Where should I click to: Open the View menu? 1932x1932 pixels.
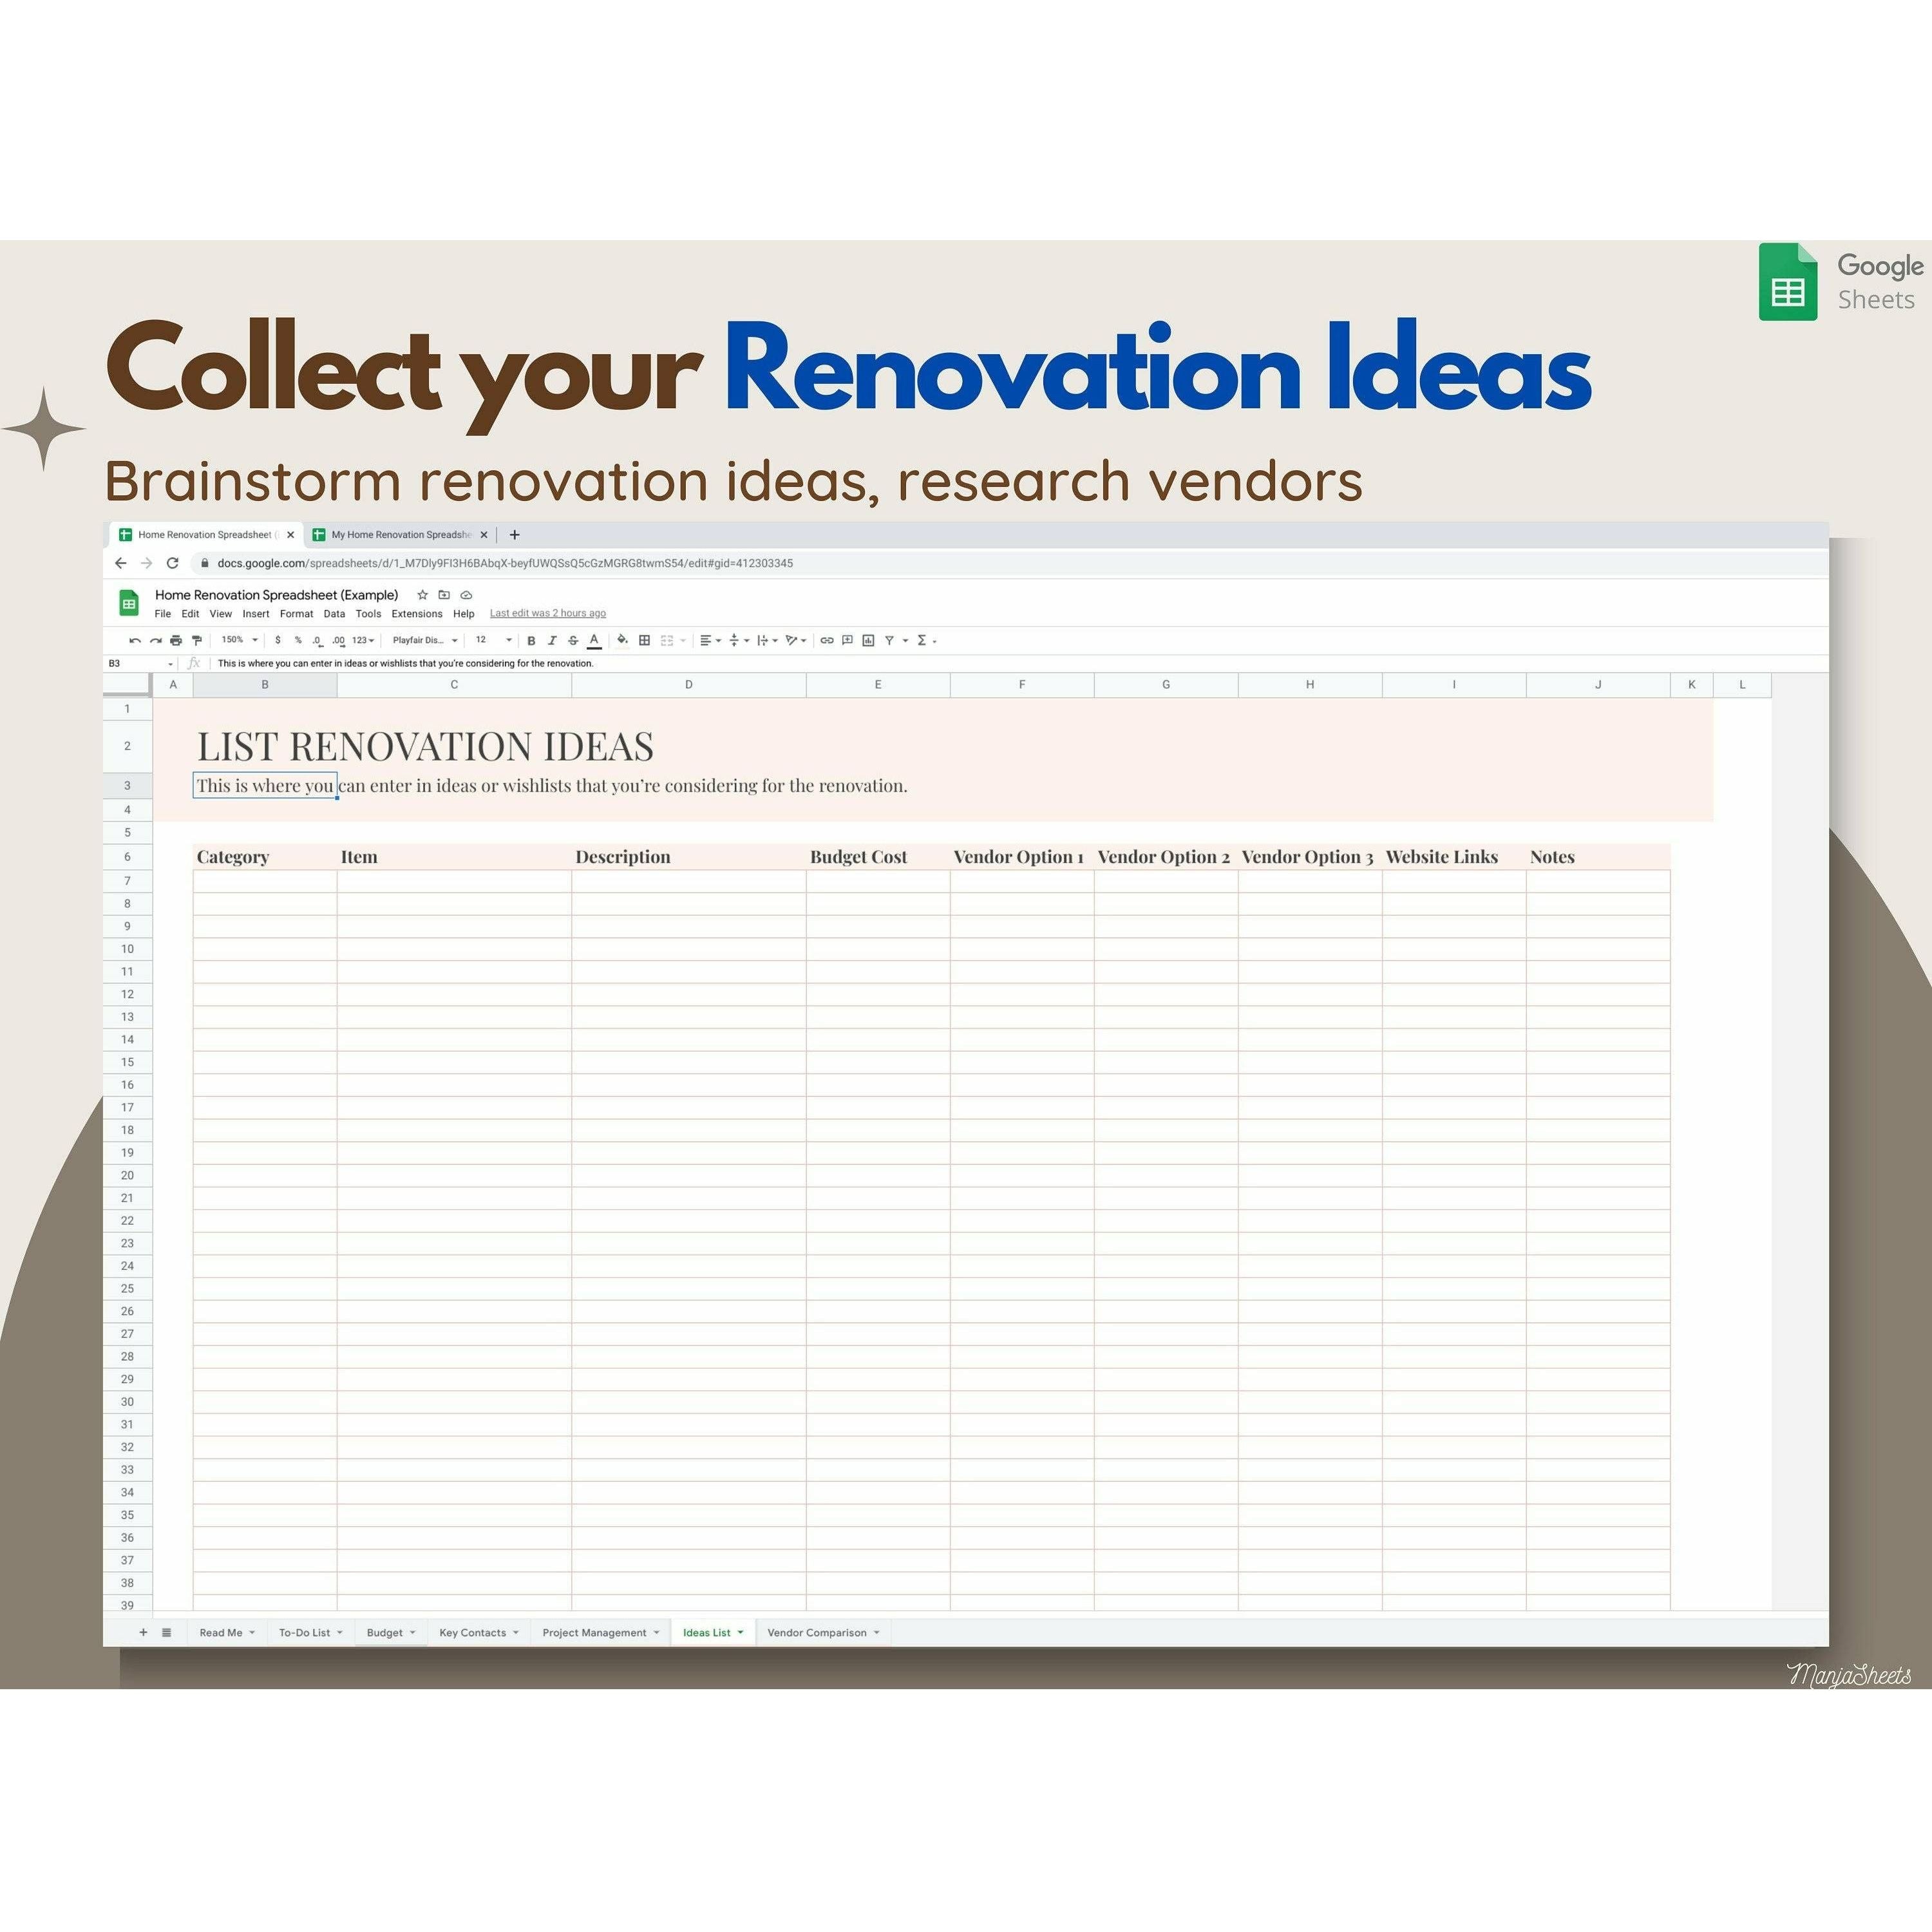tap(221, 614)
